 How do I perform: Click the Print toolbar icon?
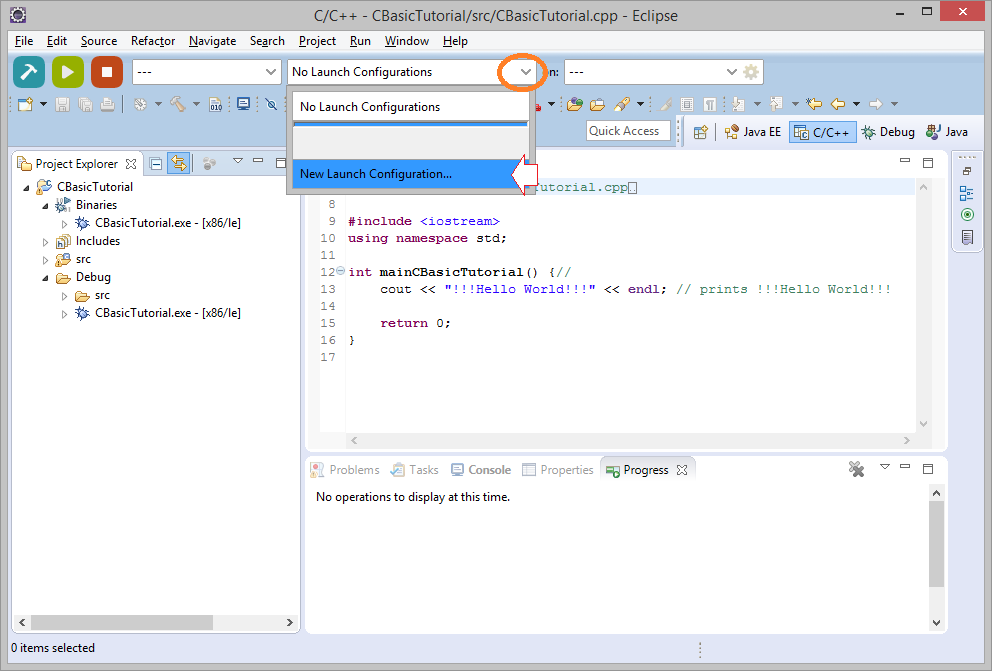(108, 104)
